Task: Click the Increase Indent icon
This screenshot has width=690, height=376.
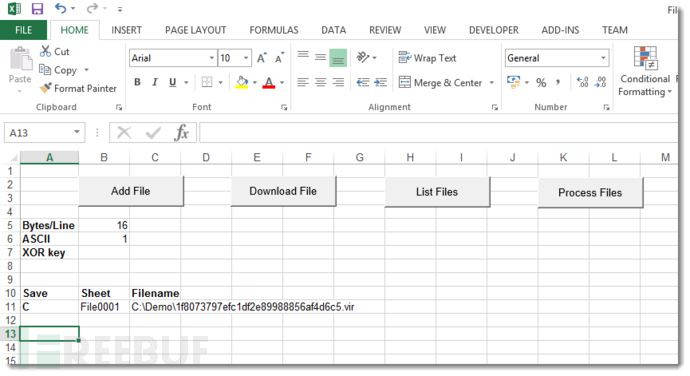Action: coord(381,82)
